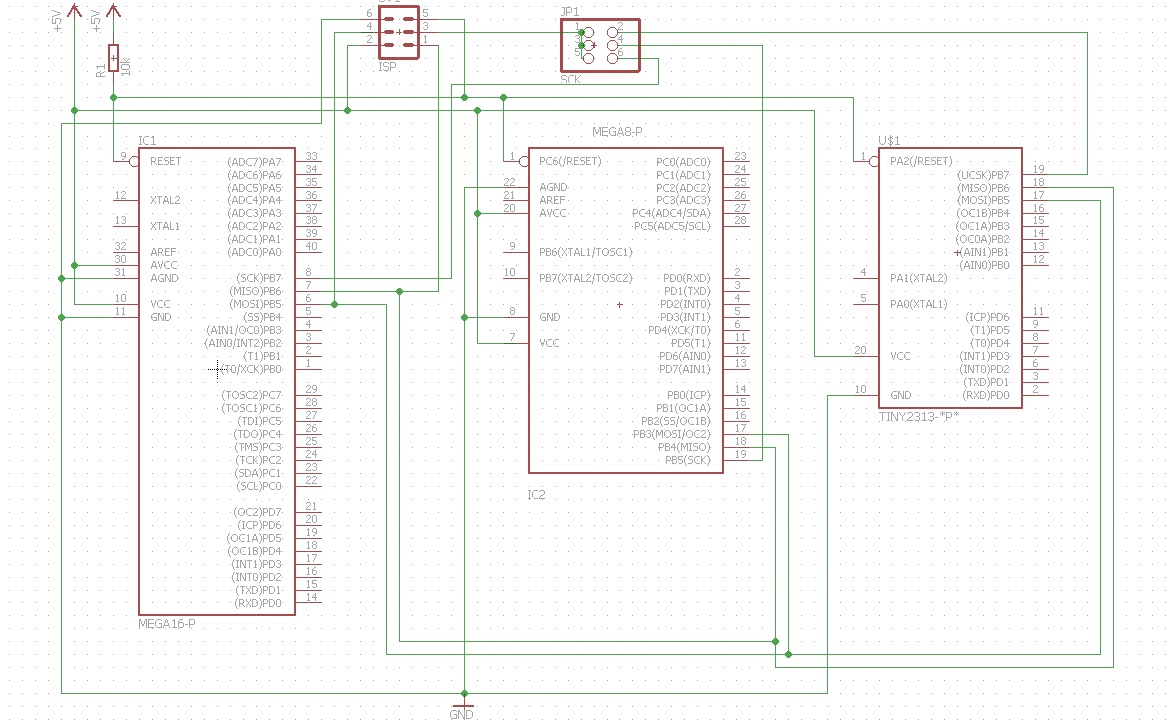Click the PC6(/RESET) pin on MEGA8

point(570,161)
